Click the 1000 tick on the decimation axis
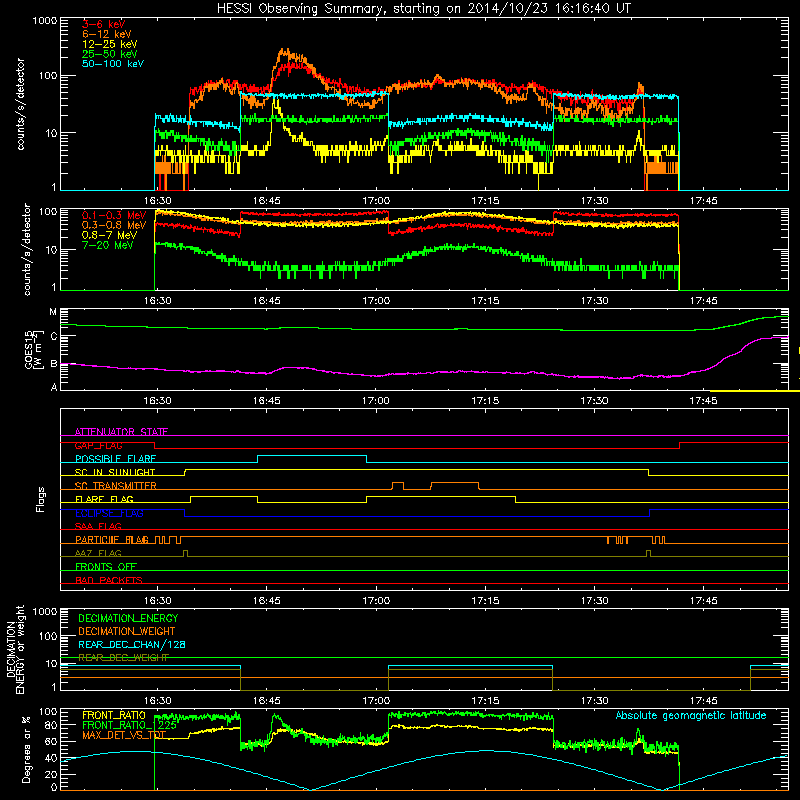The image size is (800, 800). [x=45, y=611]
